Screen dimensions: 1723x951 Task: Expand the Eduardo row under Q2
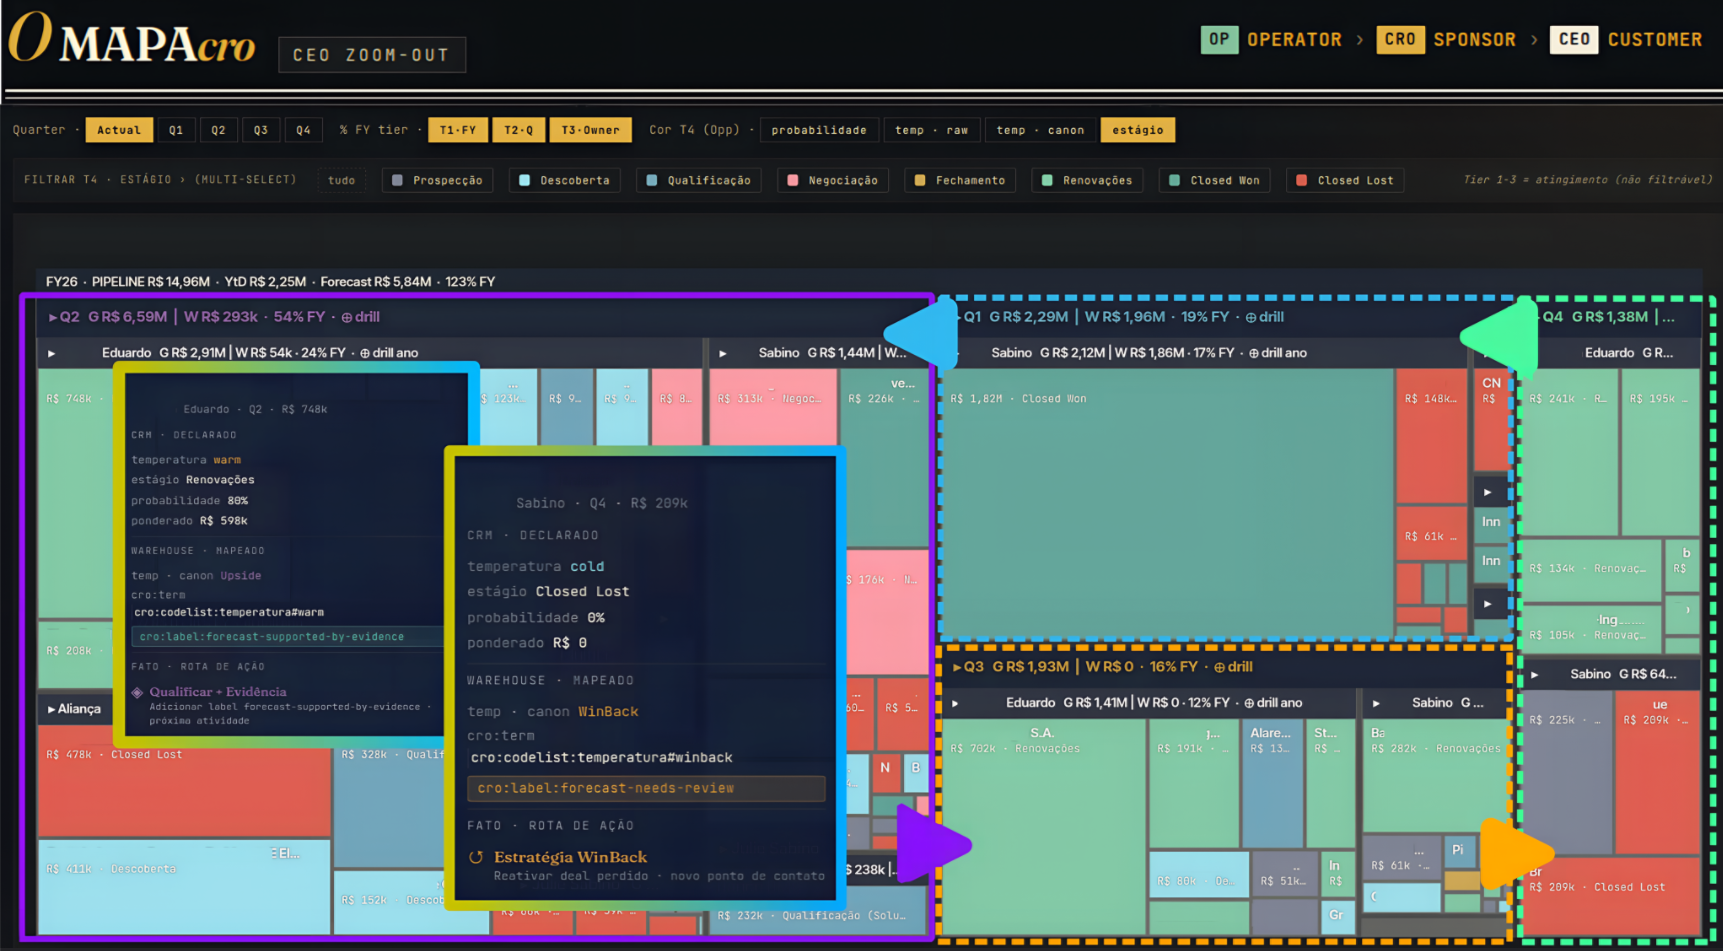point(51,353)
